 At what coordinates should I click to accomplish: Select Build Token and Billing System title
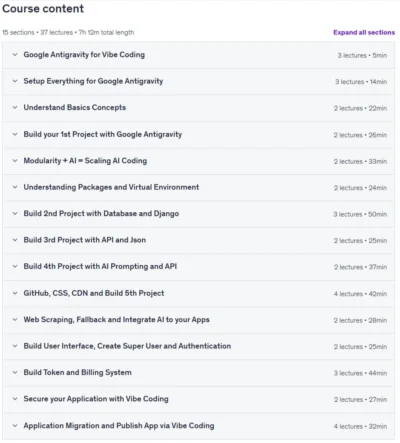pyautogui.click(x=77, y=372)
